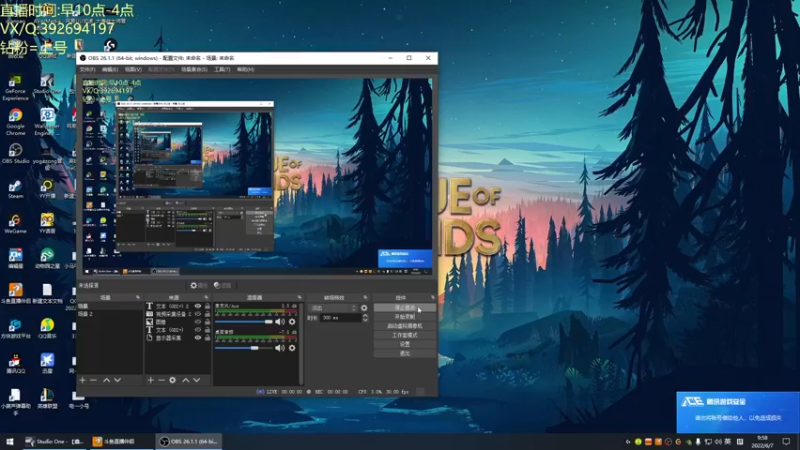Open the 帮助(H) menu
The width and height of the screenshot is (800, 450).
pyautogui.click(x=245, y=69)
